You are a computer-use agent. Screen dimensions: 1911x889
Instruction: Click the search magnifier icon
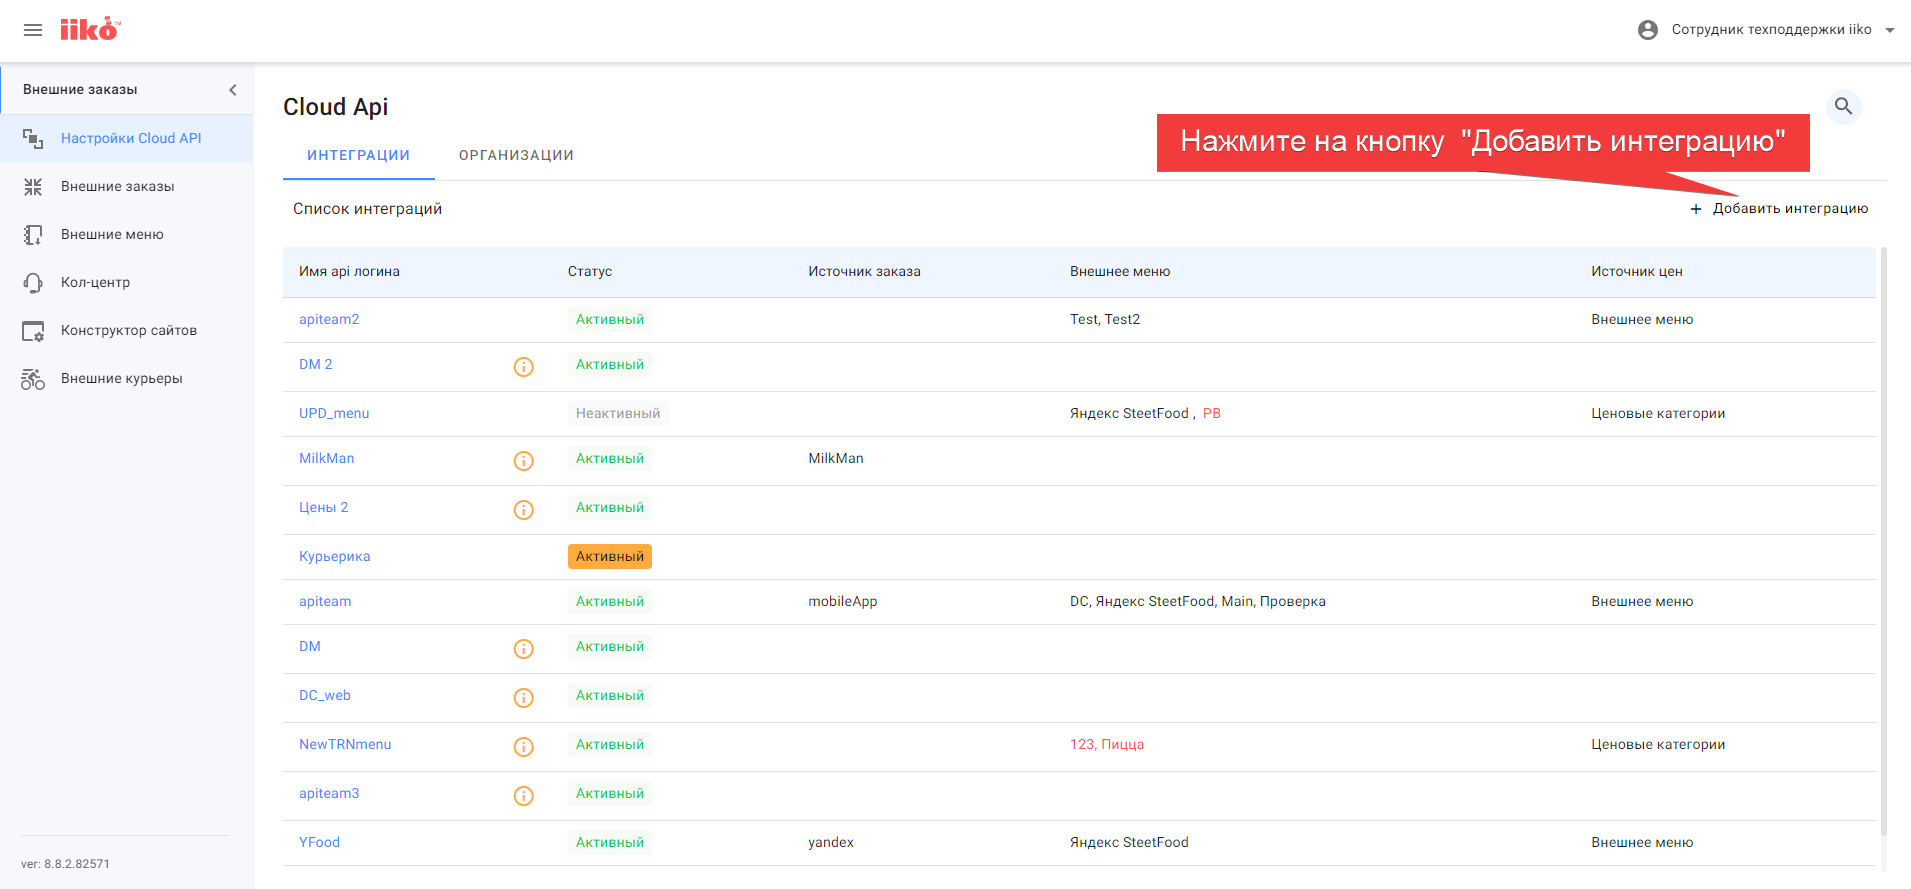point(1843,106)
